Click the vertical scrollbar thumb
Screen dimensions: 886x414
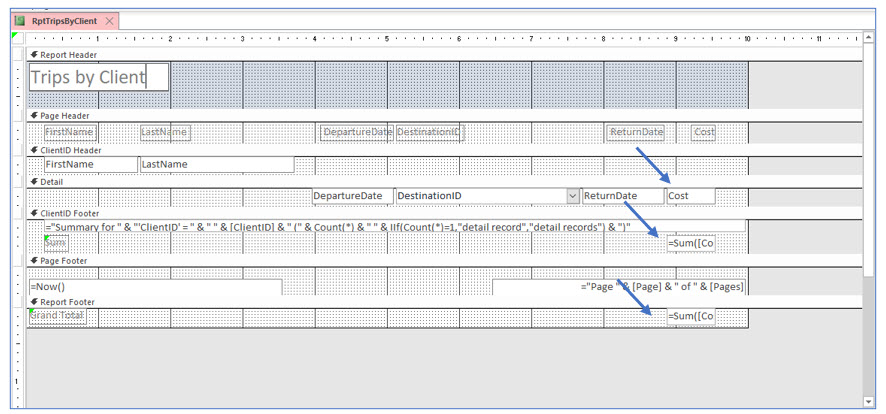click(868, 160)
